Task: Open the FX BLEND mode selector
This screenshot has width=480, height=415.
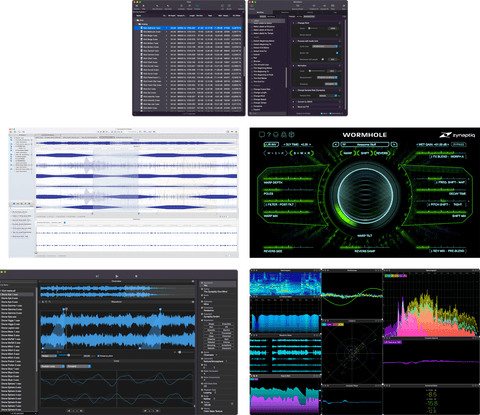Action: 448,156
